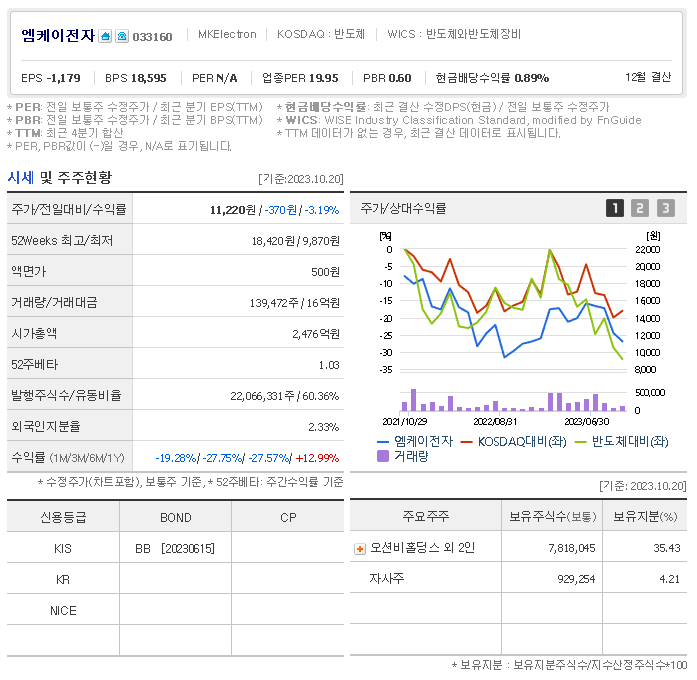The width and height of the screenshot is (697, 680).
Task: Open the homepage icon beside 엠케이전자
Action: pyautogui.click(x=105, y=36)
